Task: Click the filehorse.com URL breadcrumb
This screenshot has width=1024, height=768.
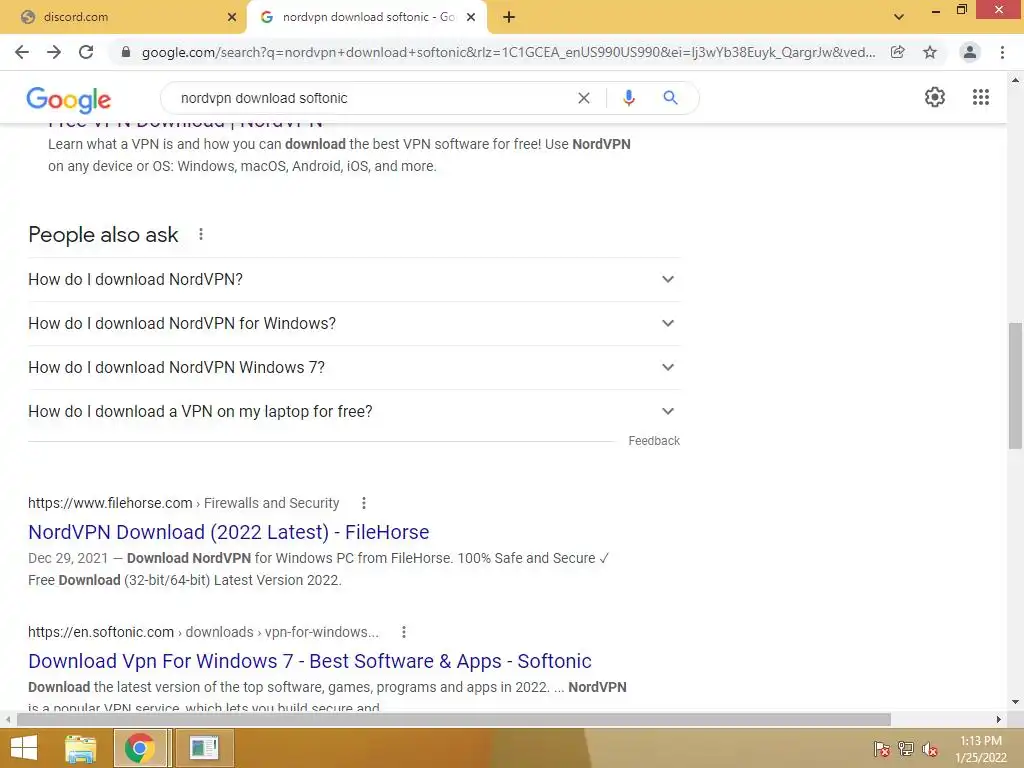Action: [184, 503]
